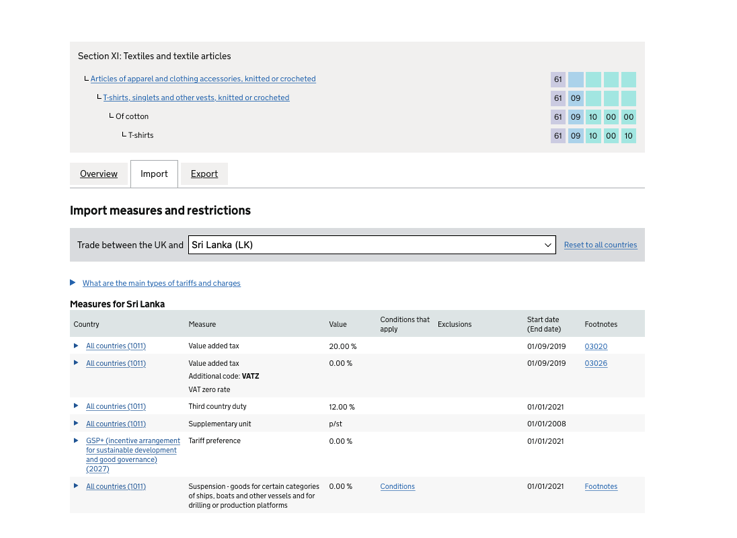
Task: Click the 'T-shirts' hierarchy entry
Action: [x=141, y=135]
